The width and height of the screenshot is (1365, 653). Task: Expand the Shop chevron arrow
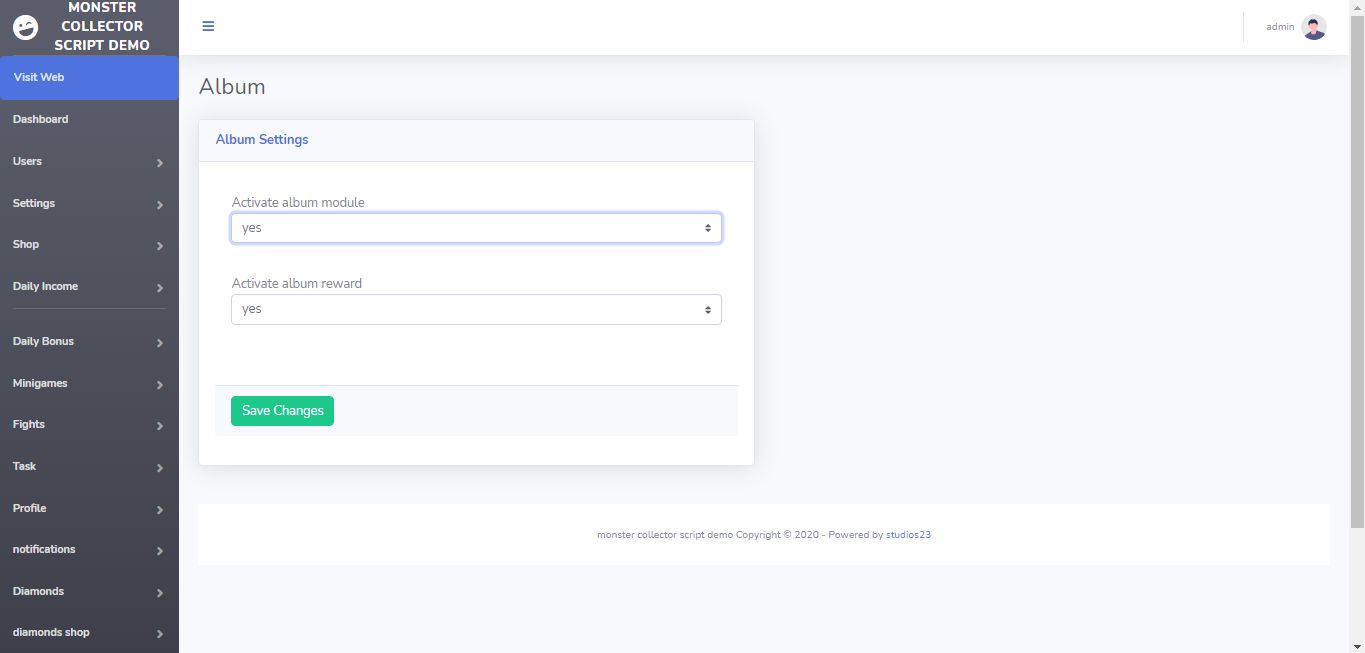160,246
